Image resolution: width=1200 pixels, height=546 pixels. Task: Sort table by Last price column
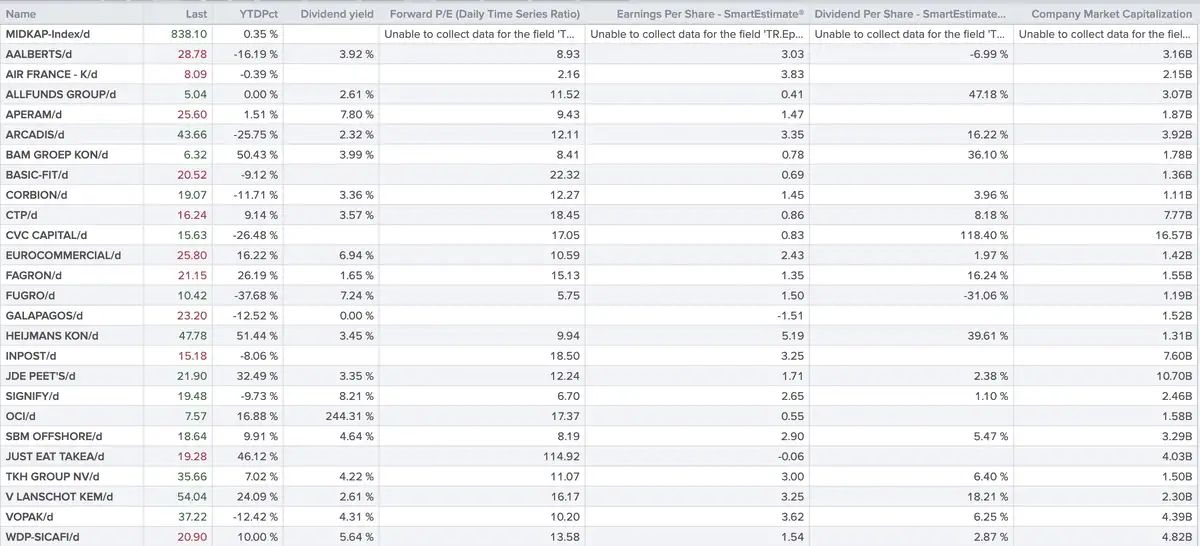[197, 14]
